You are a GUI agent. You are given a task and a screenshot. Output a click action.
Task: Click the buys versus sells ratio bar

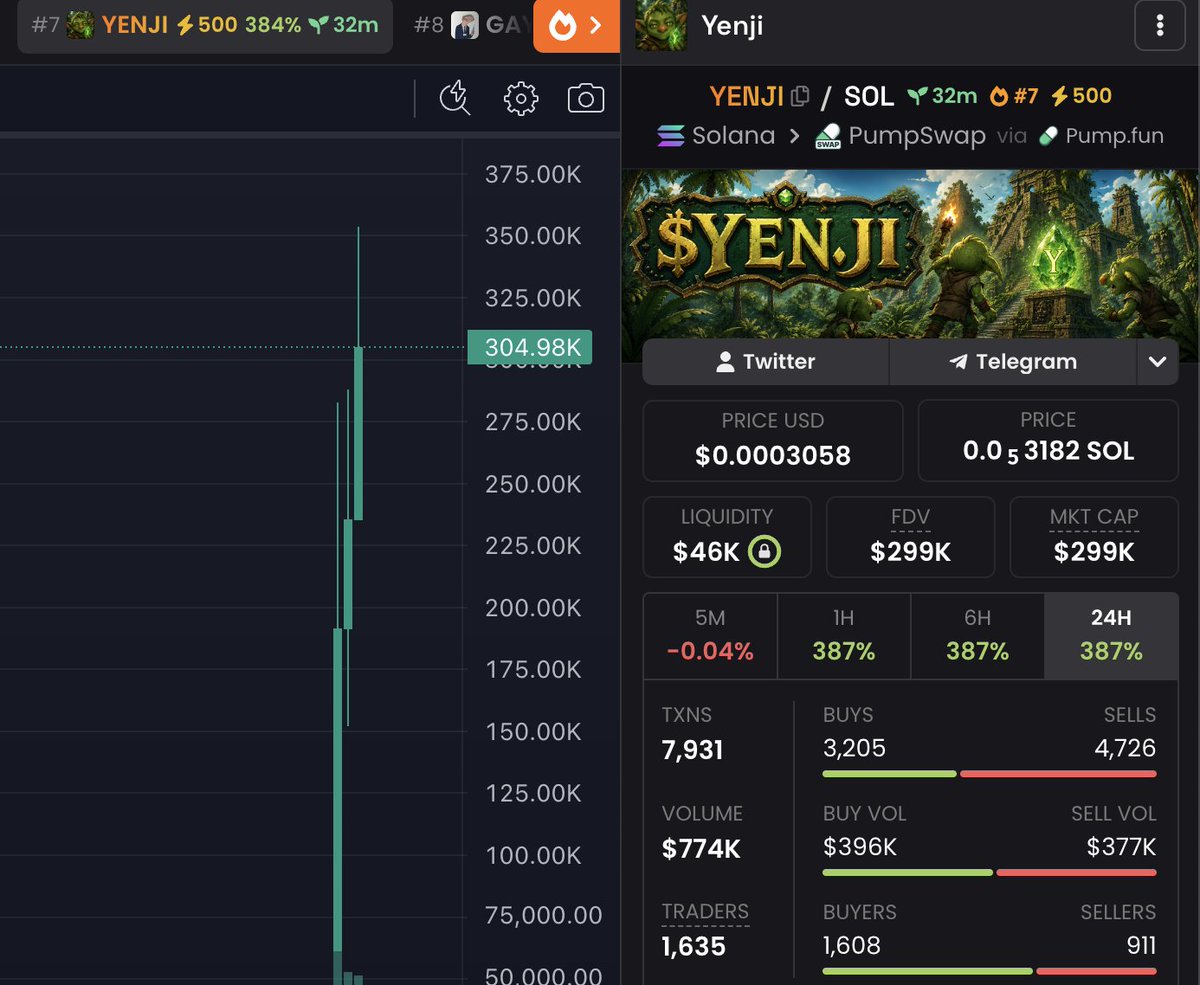pyautogui.click(x=990, y=774)
